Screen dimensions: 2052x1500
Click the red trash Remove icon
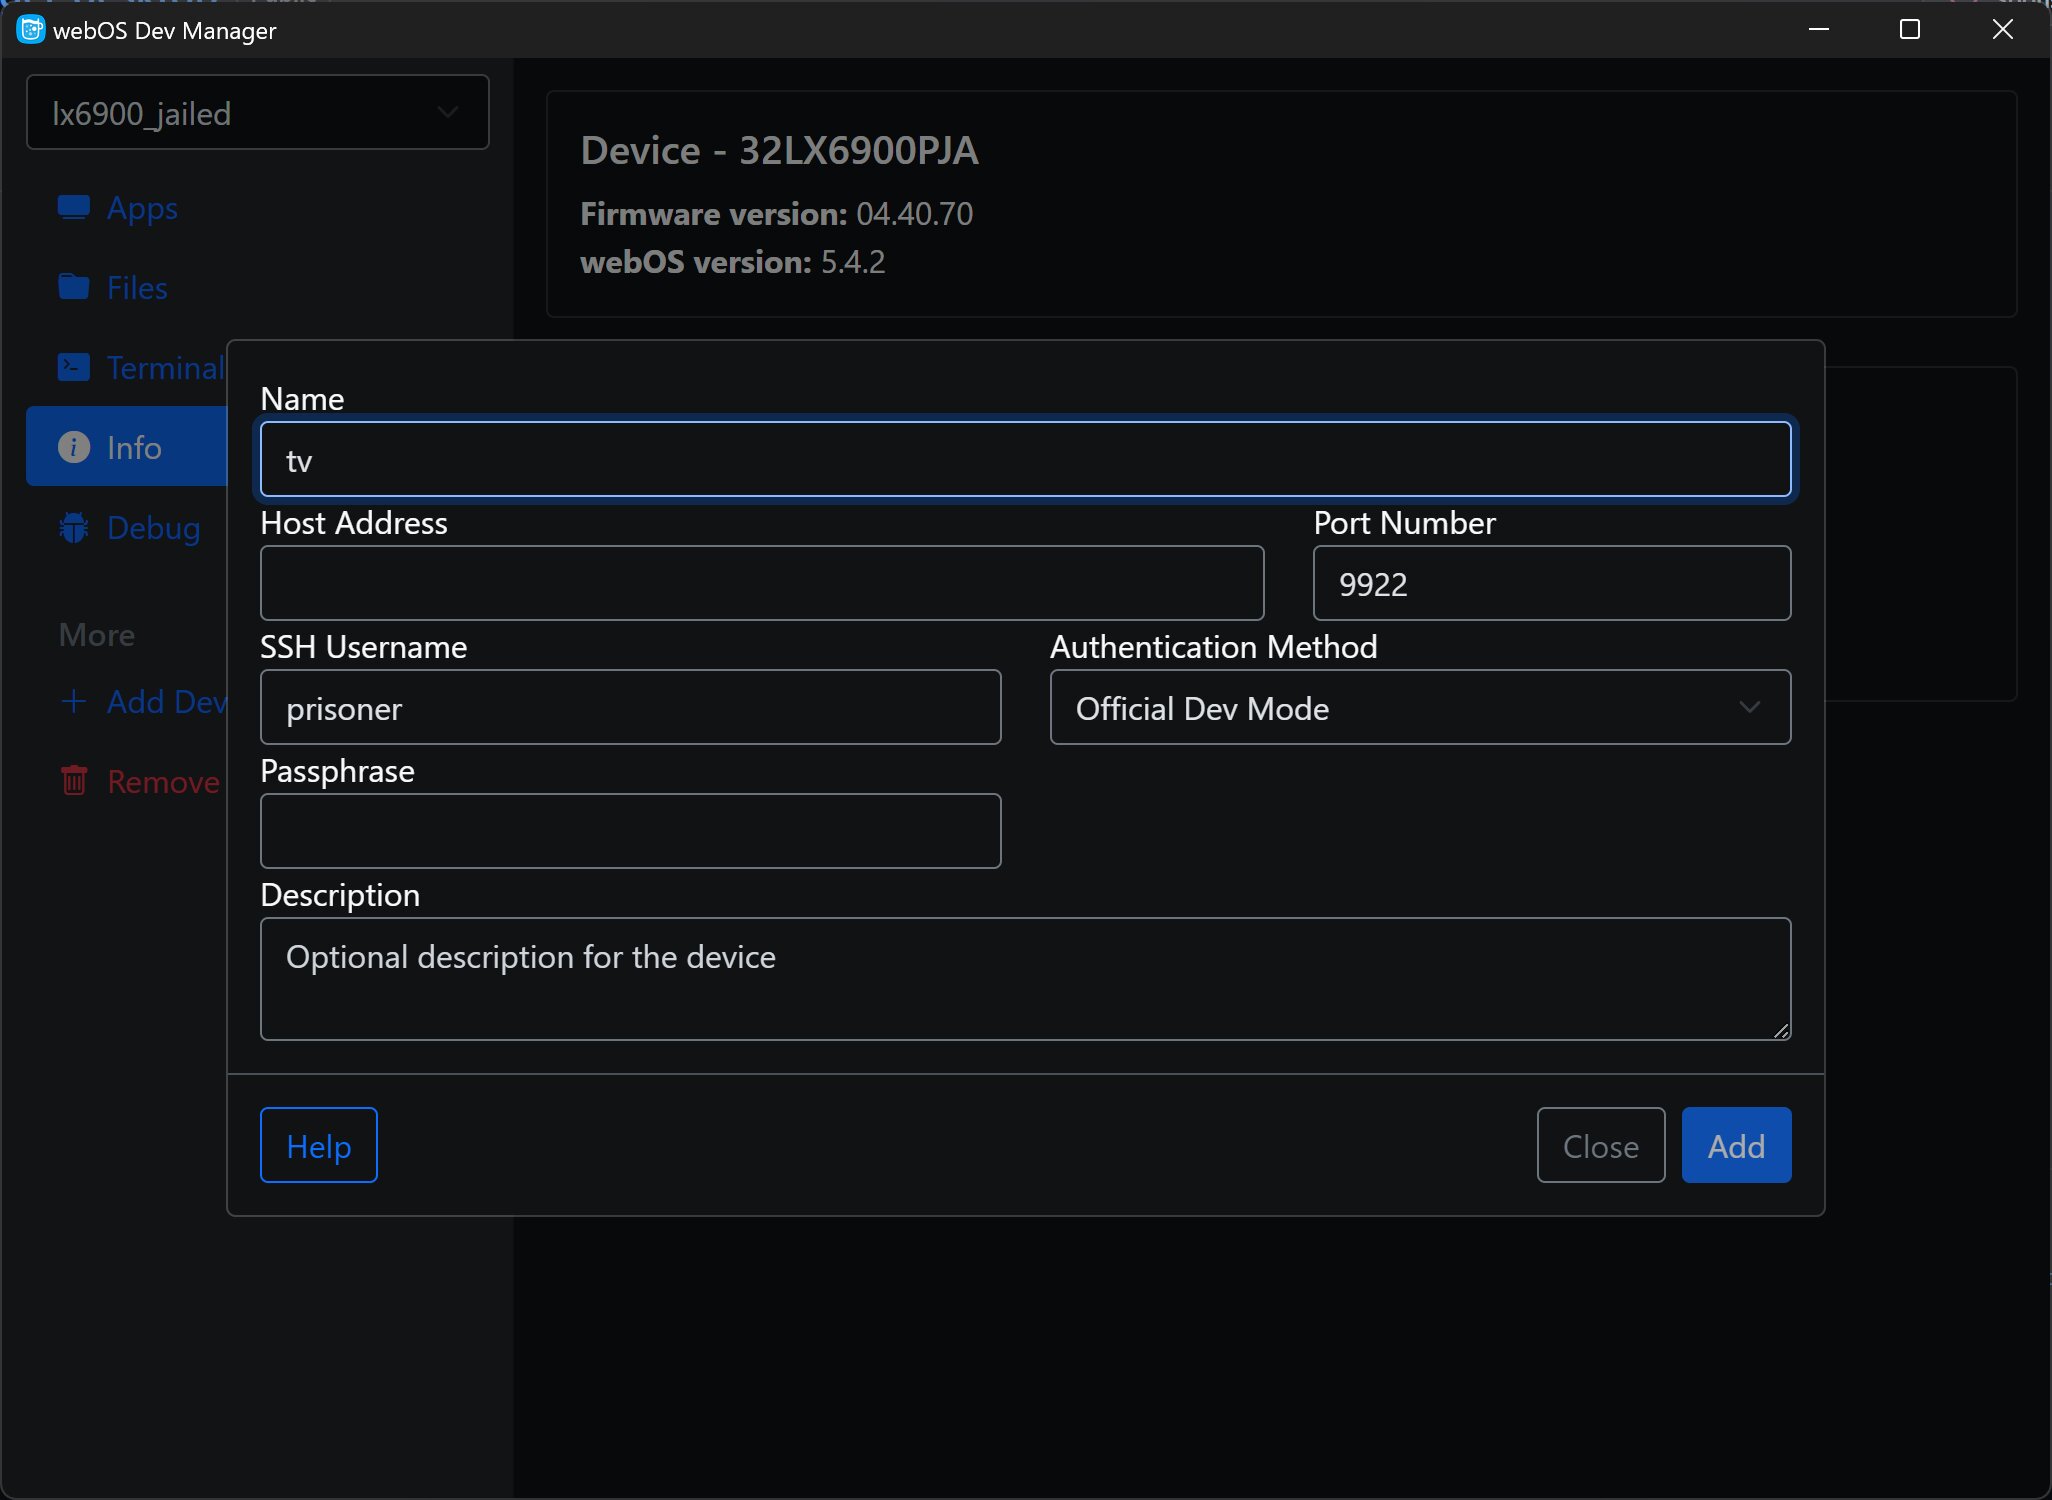point(73,781)
